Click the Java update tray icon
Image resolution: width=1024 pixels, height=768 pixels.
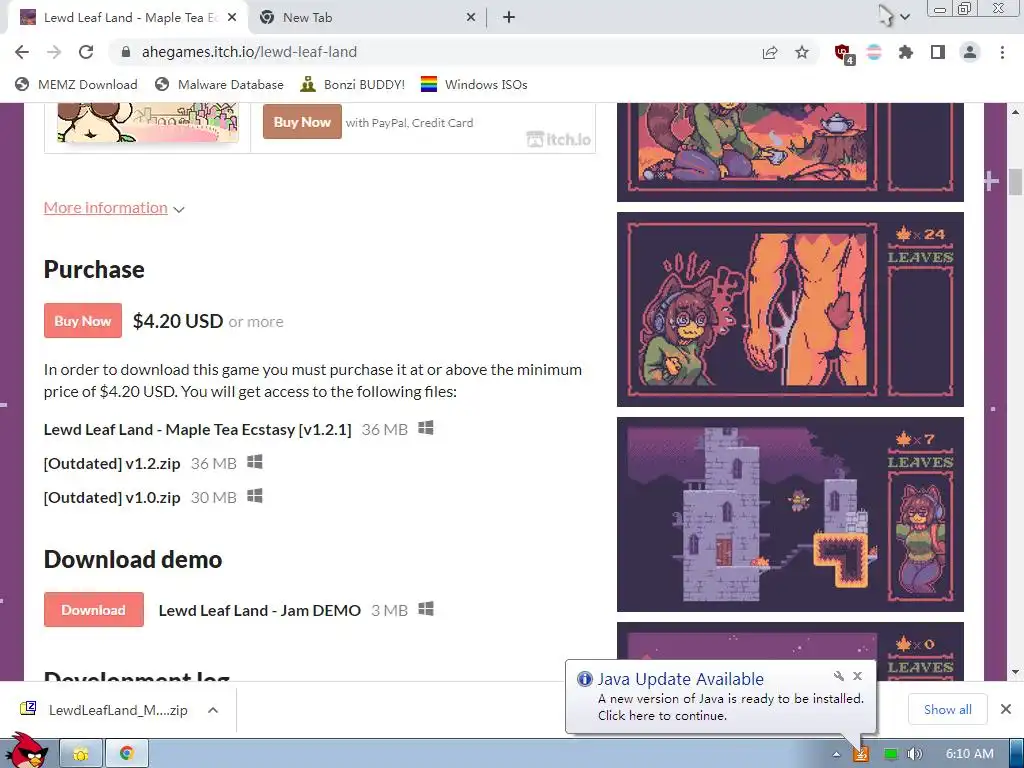pyautogui.click(x=861, y=754)
